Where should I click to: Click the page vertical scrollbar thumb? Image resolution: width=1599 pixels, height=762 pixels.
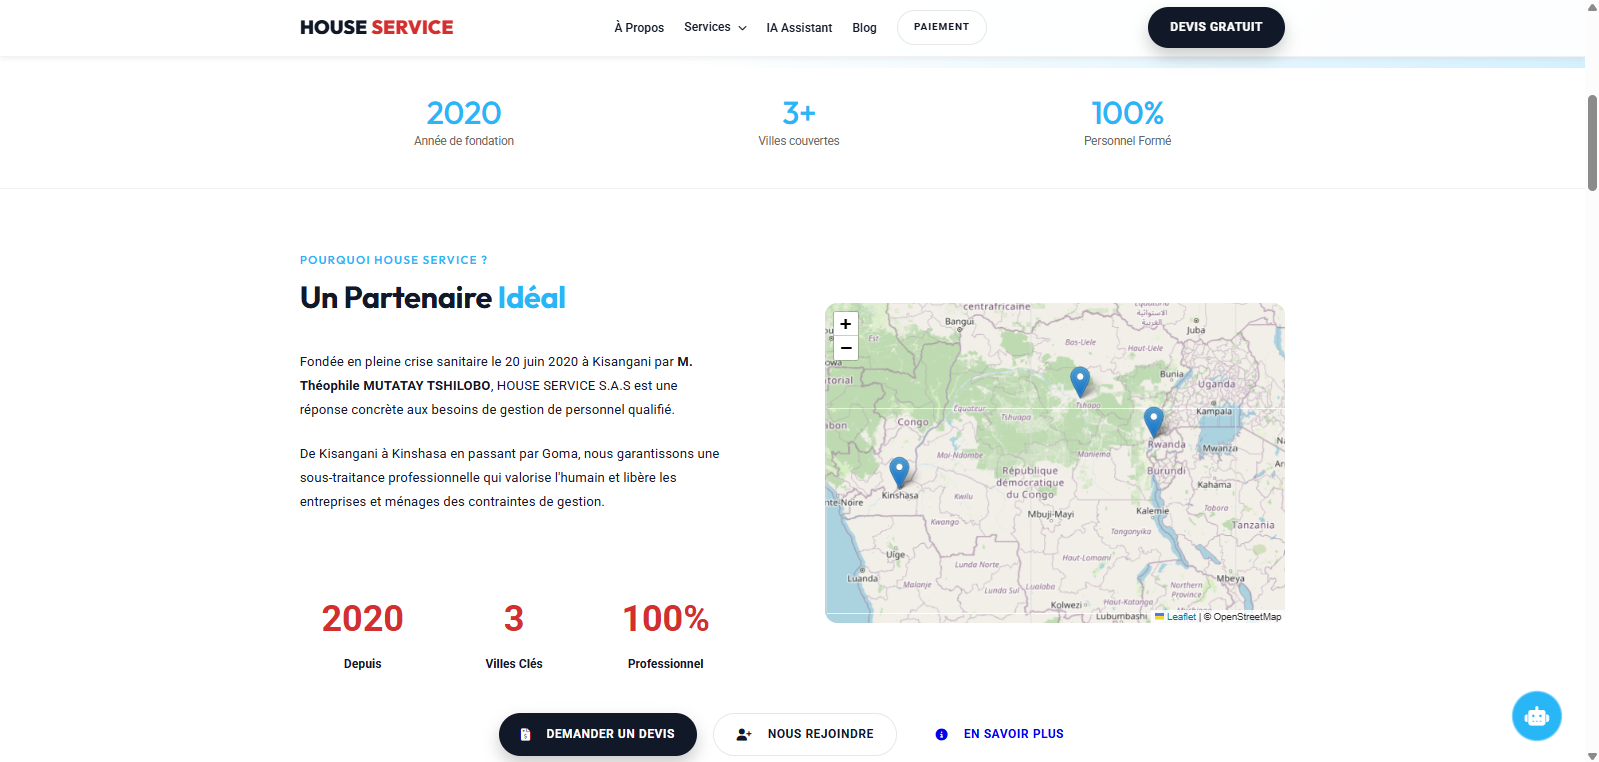[x=1592, y=143]
